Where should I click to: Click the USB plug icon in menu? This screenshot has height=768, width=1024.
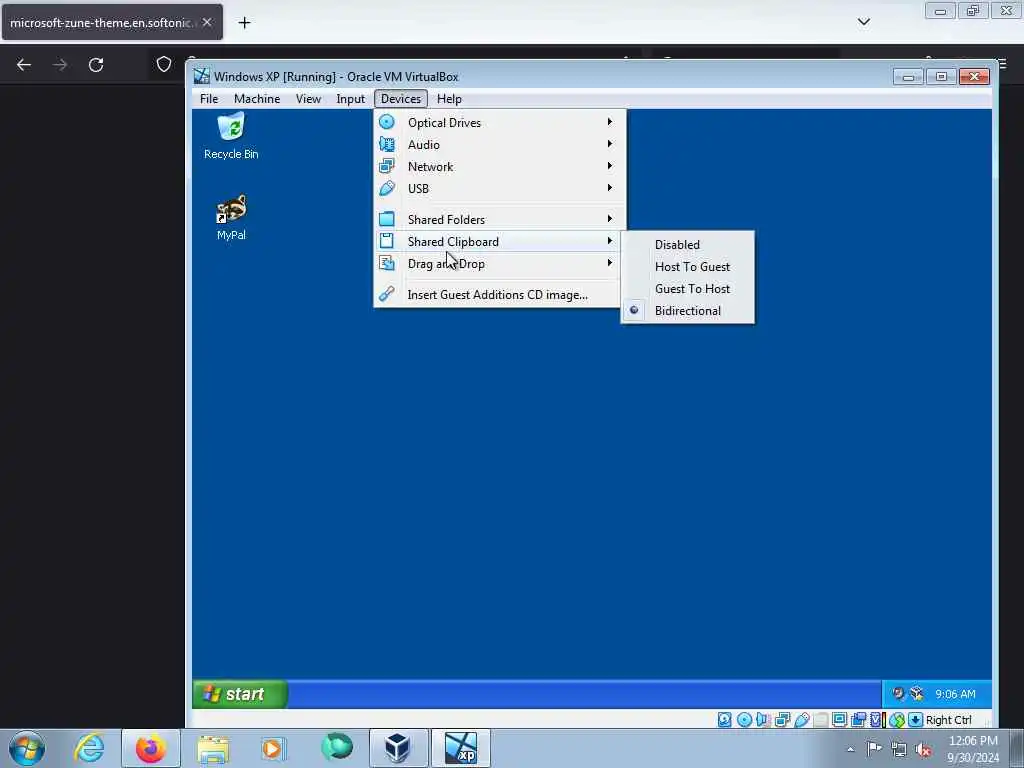point(387,188)
